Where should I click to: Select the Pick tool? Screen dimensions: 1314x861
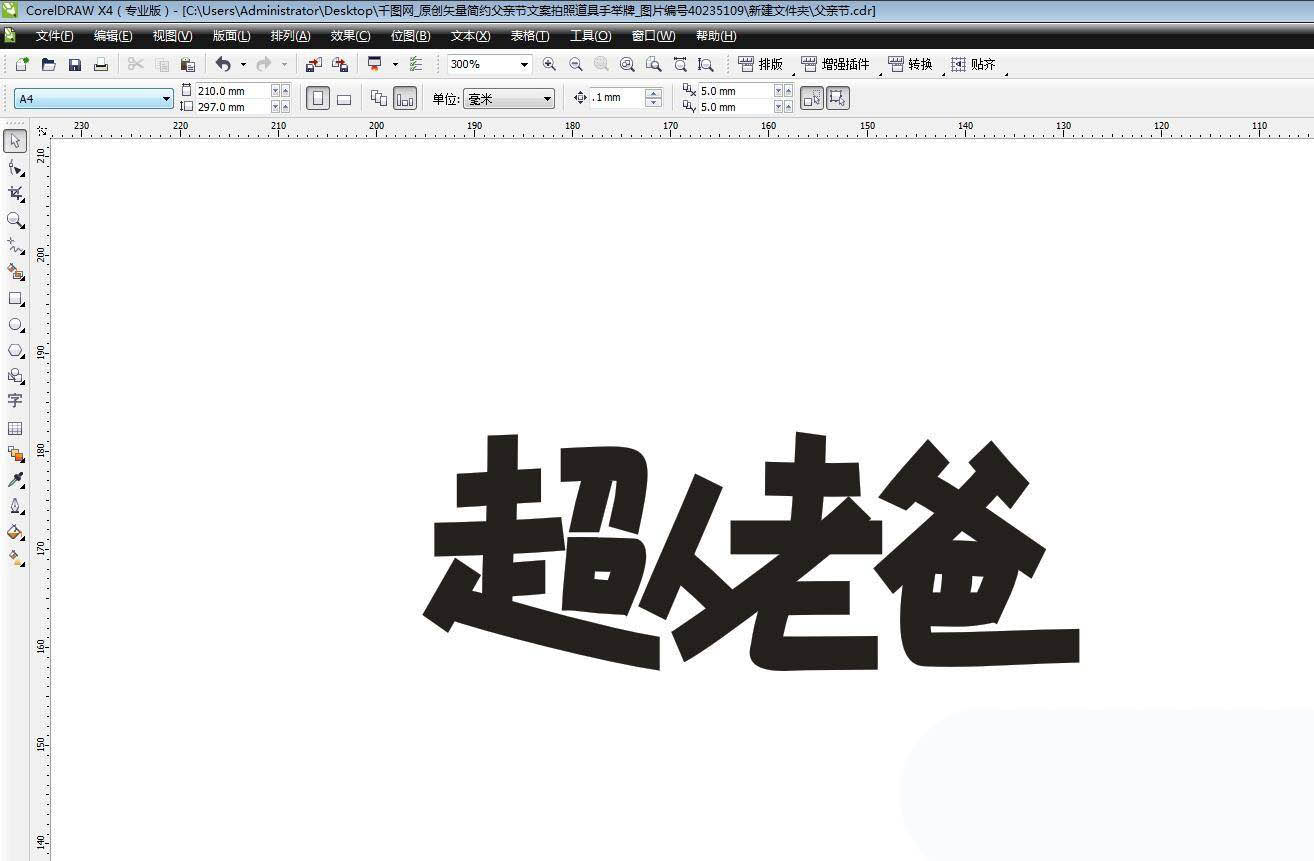15,141
